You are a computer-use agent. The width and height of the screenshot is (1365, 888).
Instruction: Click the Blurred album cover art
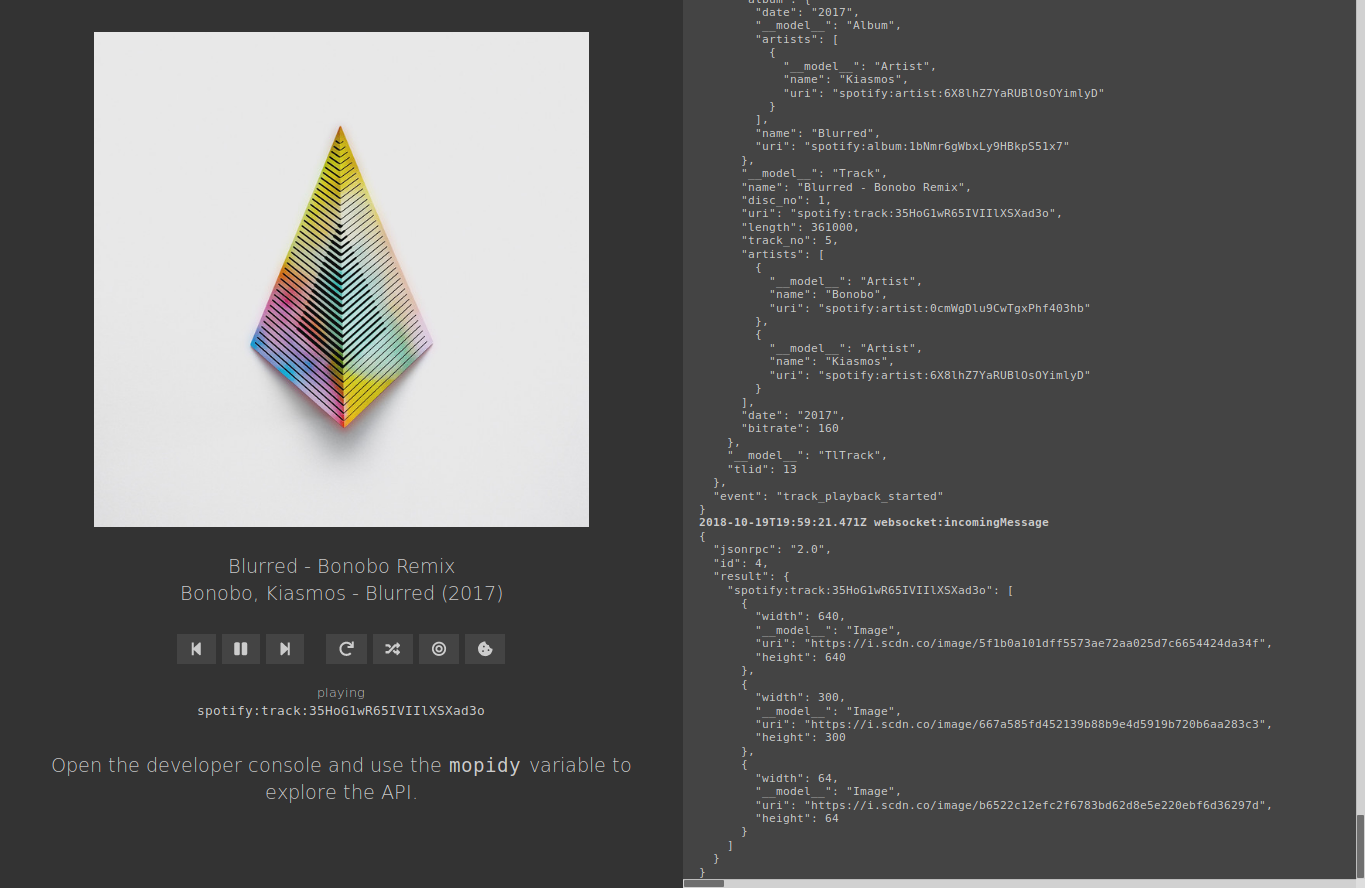click(341, 279)
